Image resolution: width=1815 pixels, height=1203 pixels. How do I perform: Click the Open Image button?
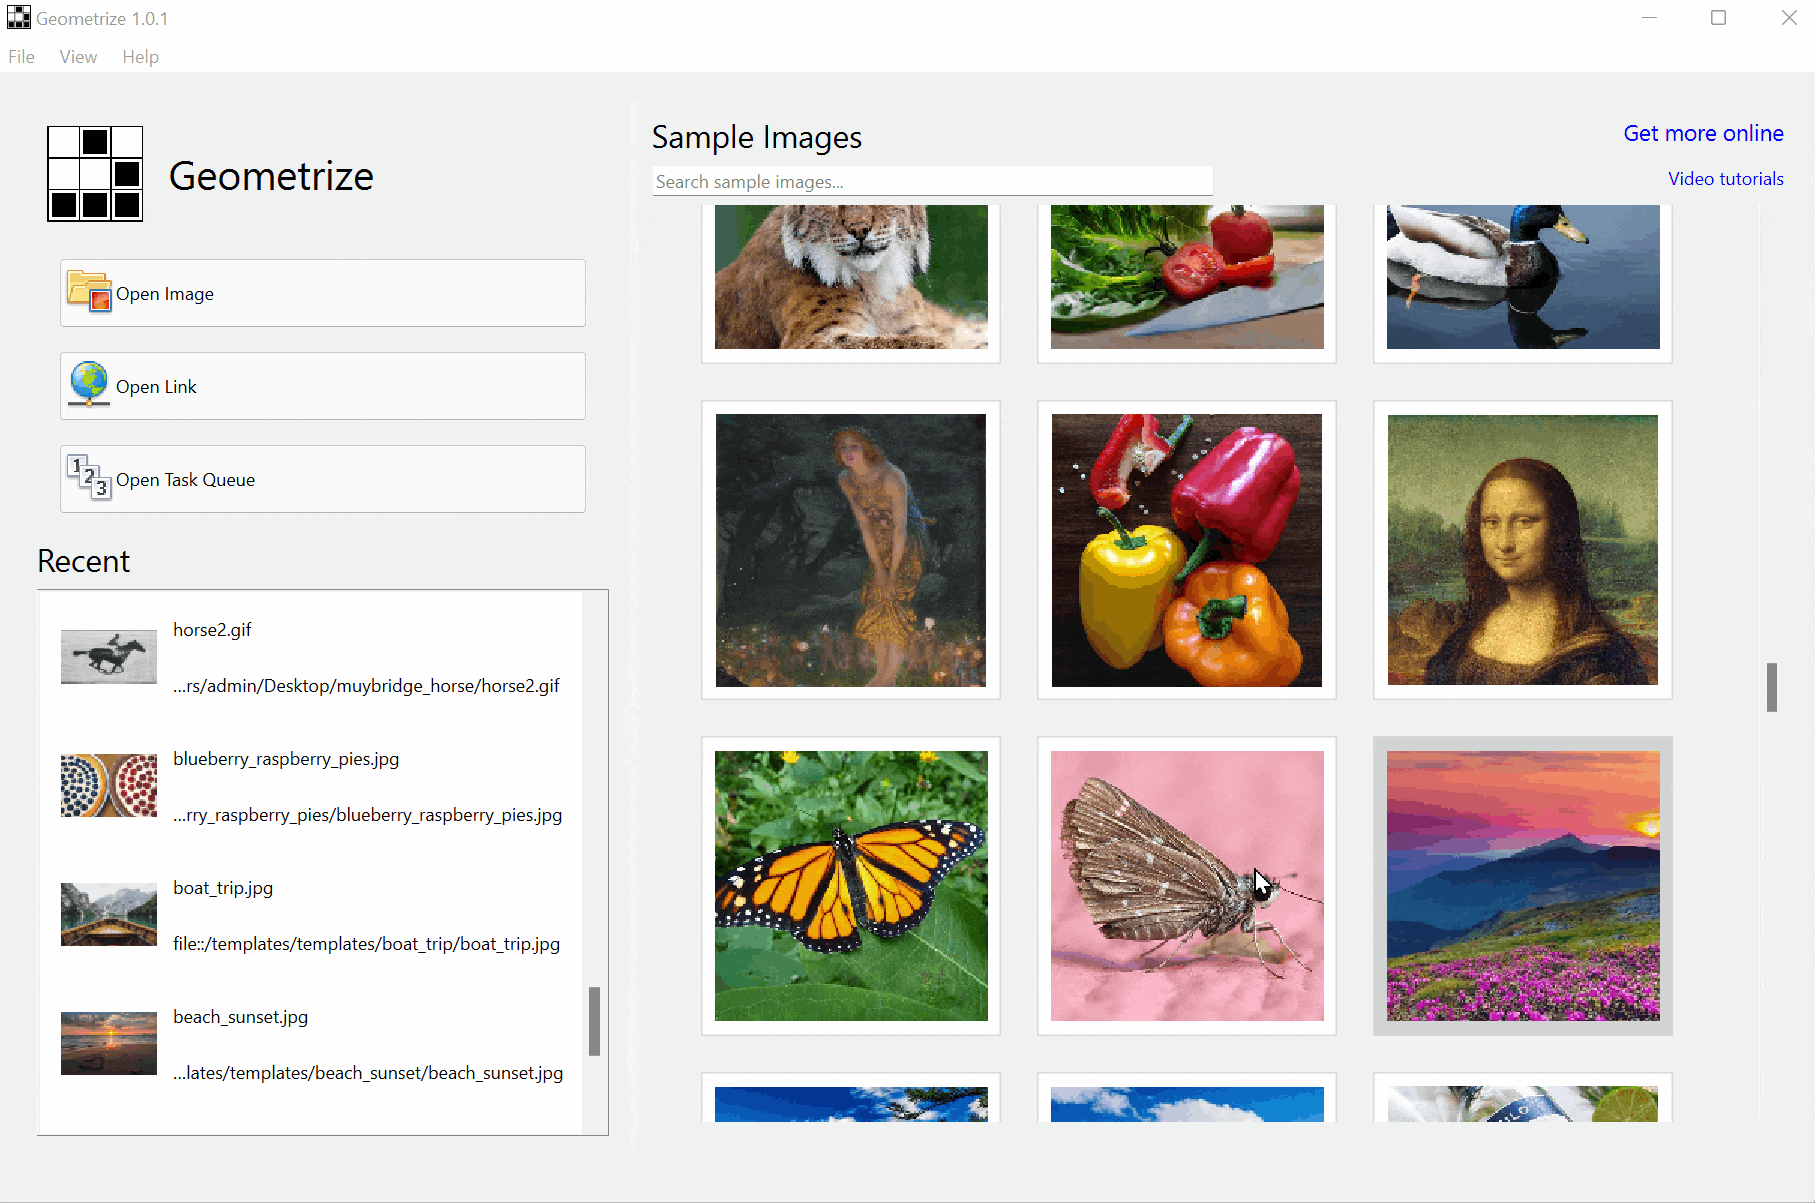point(323,293)
